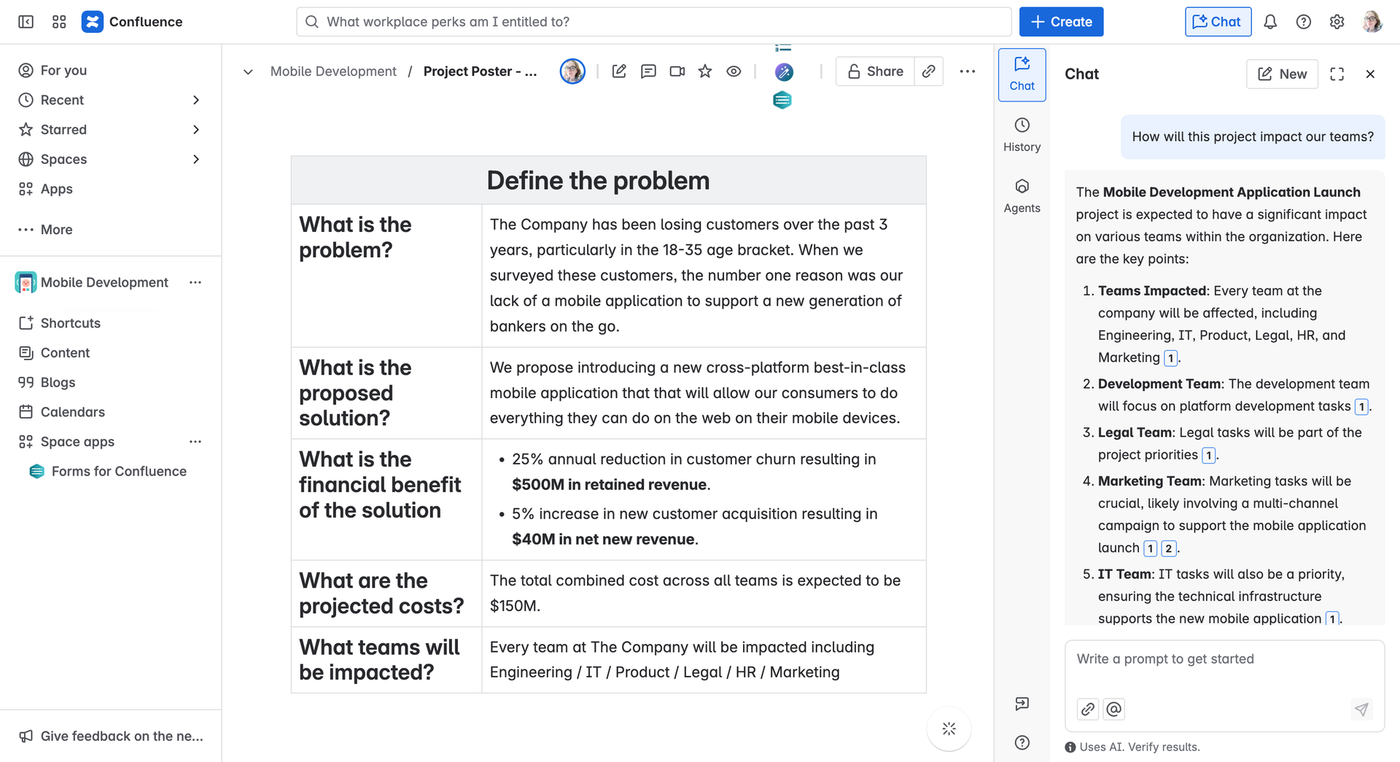
Task: Toggle the Chat panel button in top bar
Action: pos(1218,22)
